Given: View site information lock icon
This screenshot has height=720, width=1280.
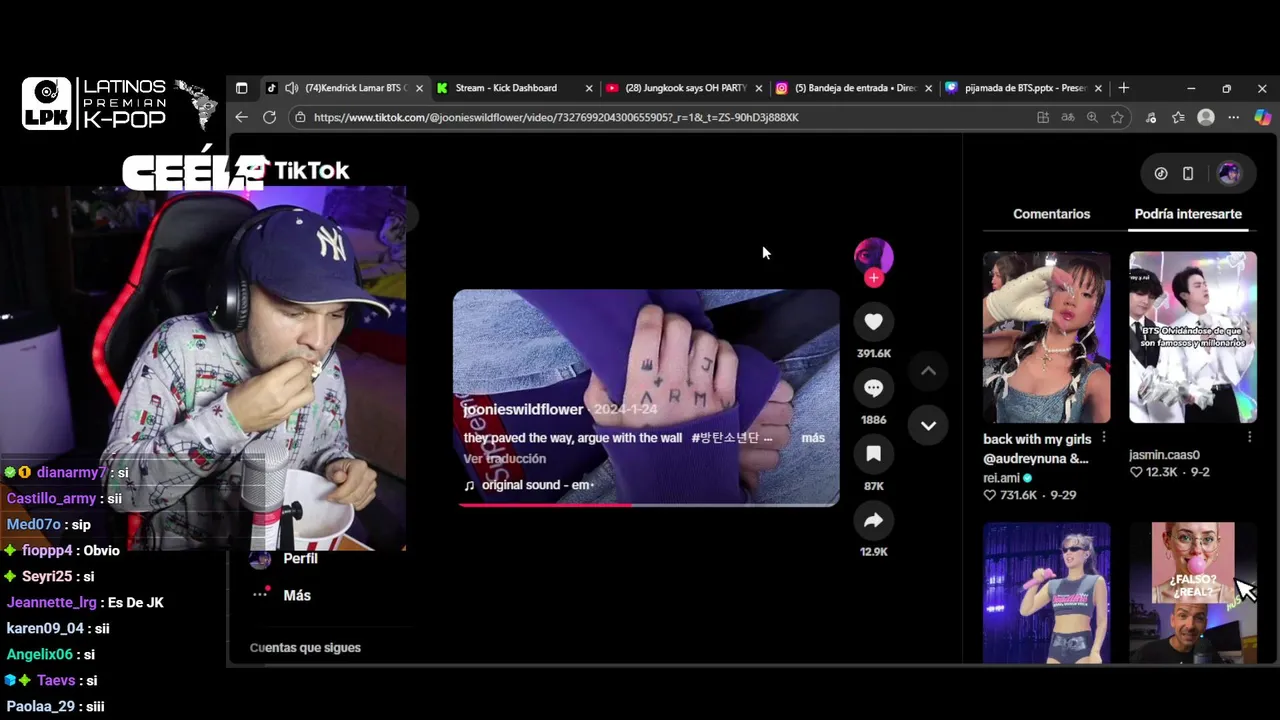Looking at the screenshot, I should 300,117.
